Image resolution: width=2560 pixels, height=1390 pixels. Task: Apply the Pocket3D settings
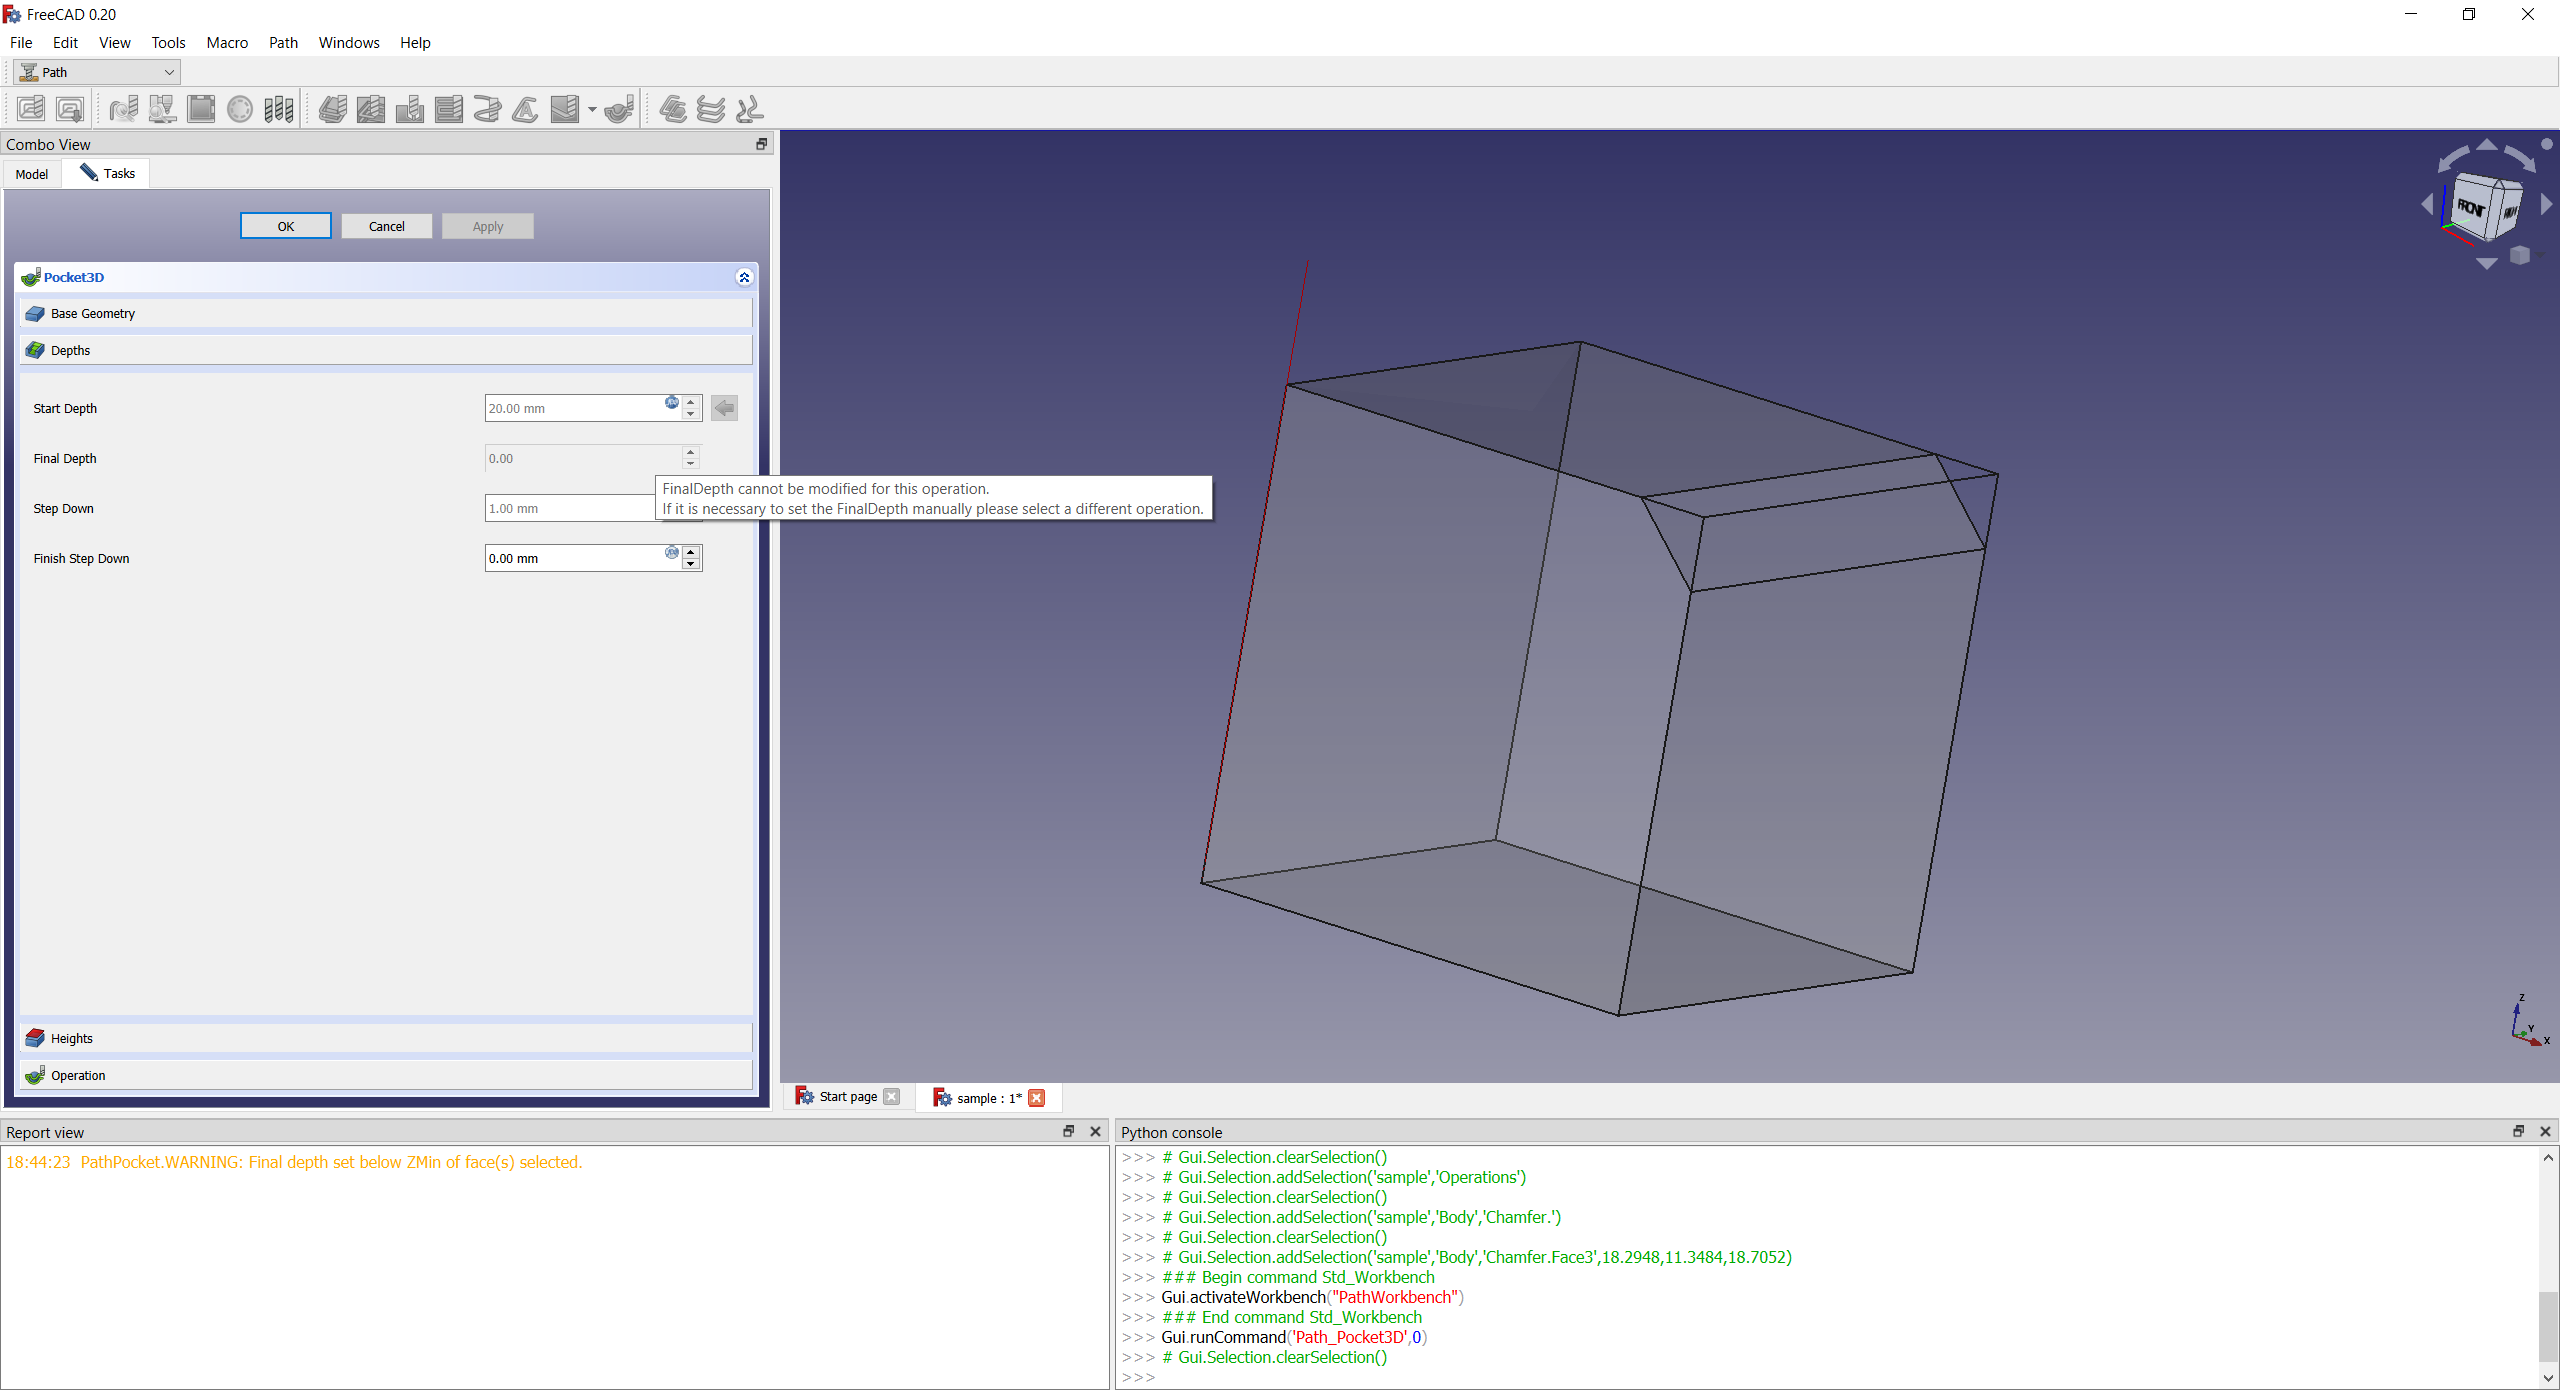(x=487, y=225)
